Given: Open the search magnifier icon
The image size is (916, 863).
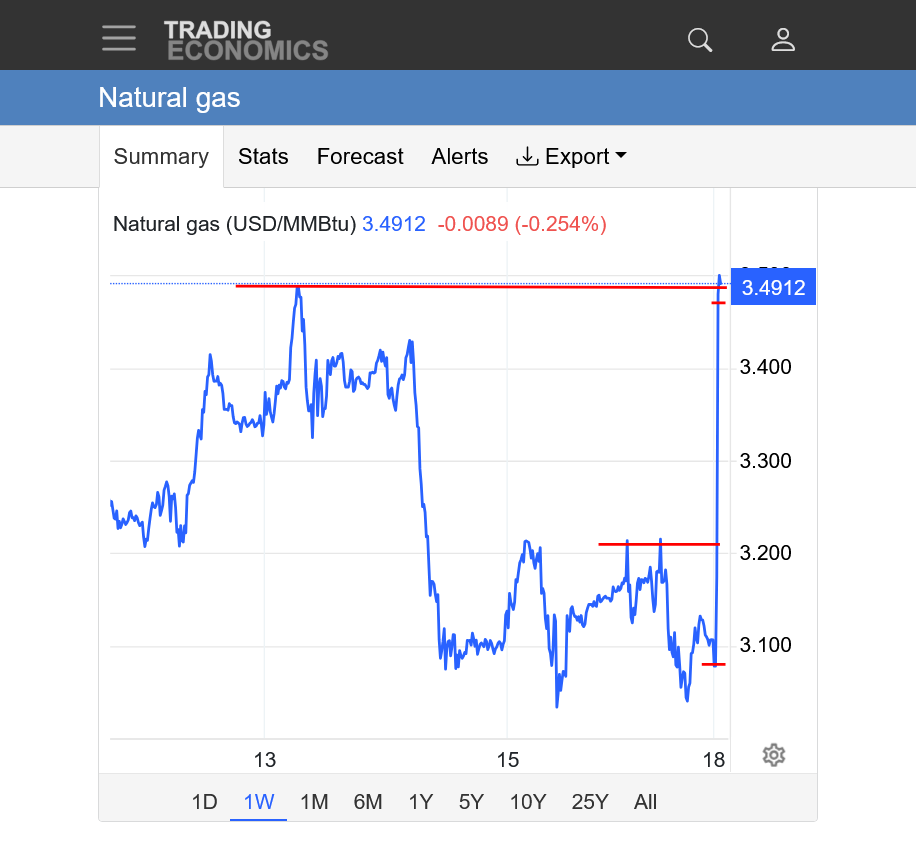Looking at the screenshot, I should pyautogui.click(x=700, y=40).
